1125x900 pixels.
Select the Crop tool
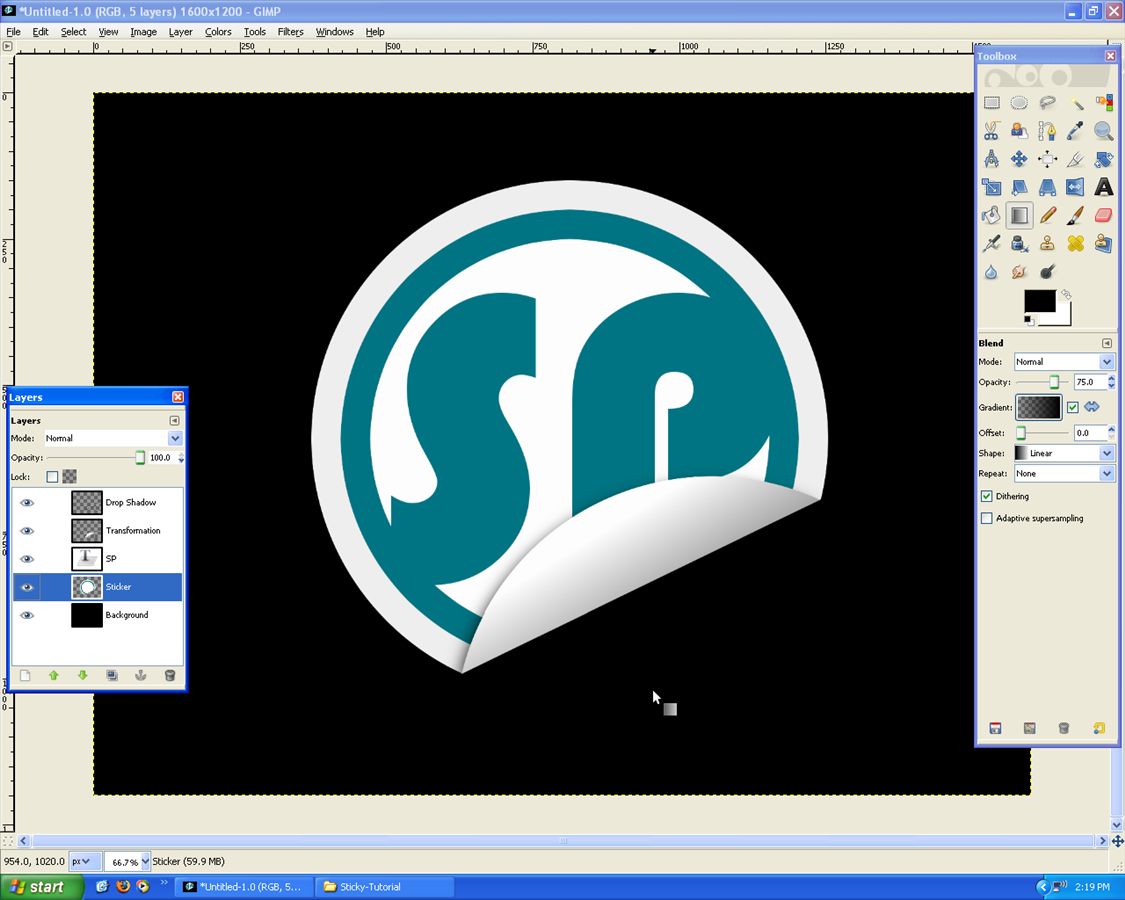[x=1075, y=159]
